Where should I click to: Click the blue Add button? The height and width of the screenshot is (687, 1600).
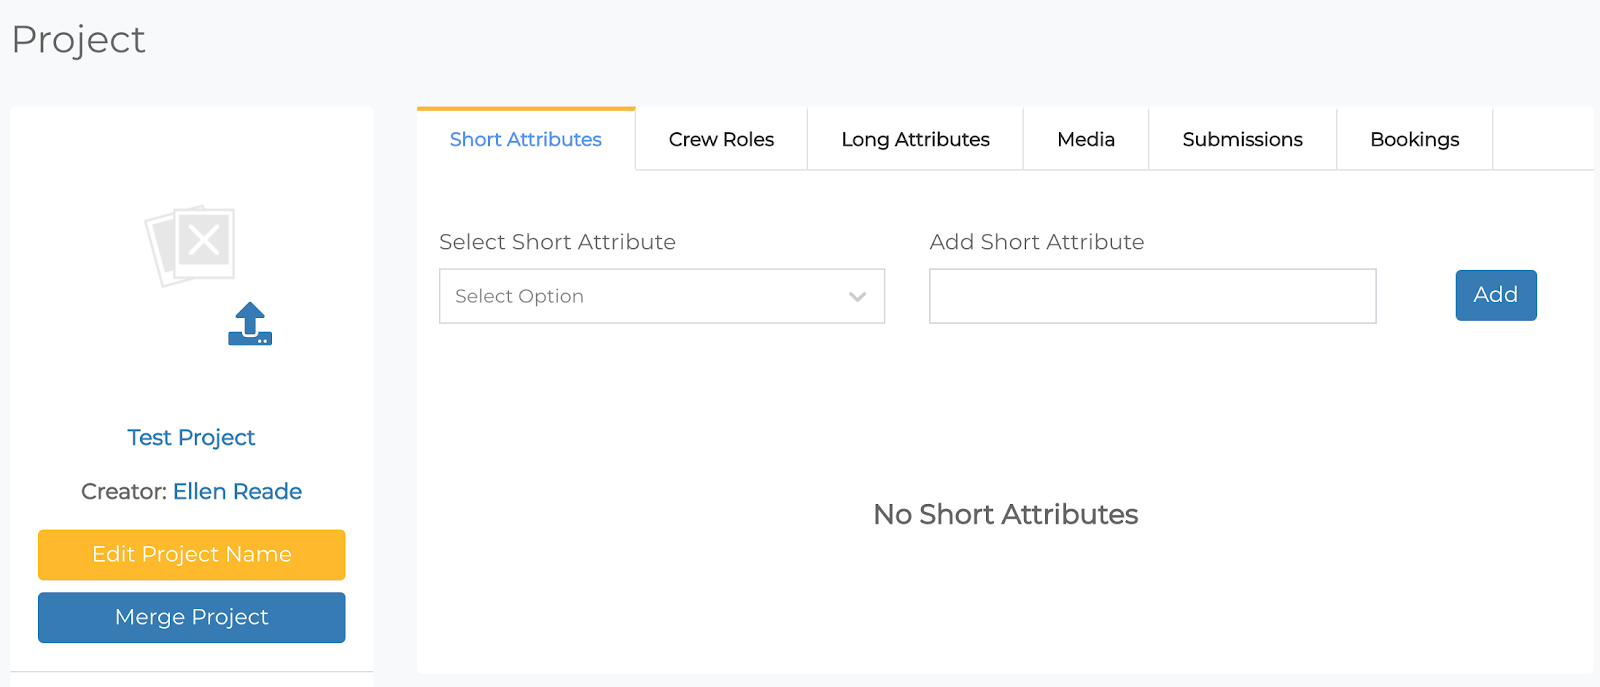pyautogui.click(x=1495, y=295)
